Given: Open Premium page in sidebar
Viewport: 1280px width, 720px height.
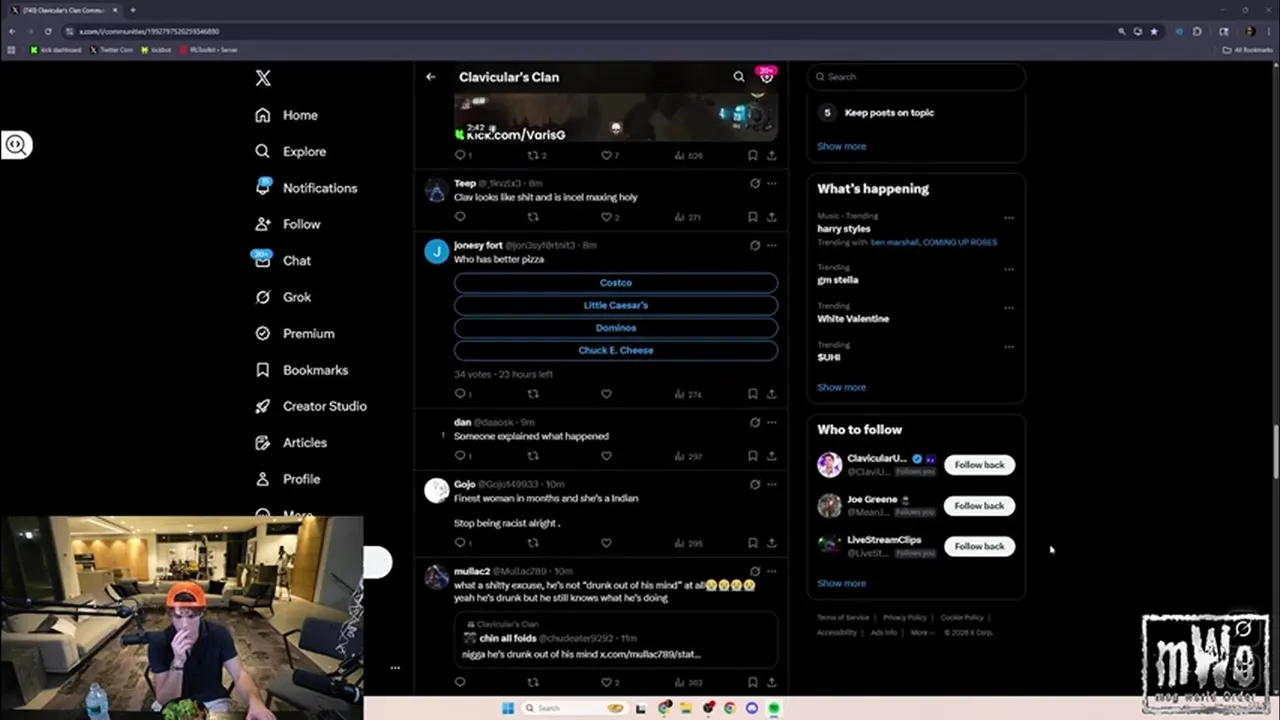Looking at the screenshot, I should (x=295, y=333).
